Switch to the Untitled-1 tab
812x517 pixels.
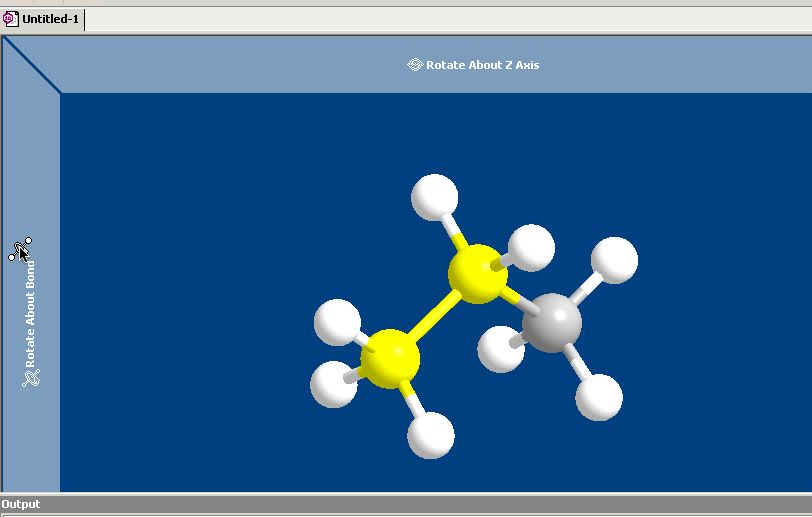coord(49,19)
